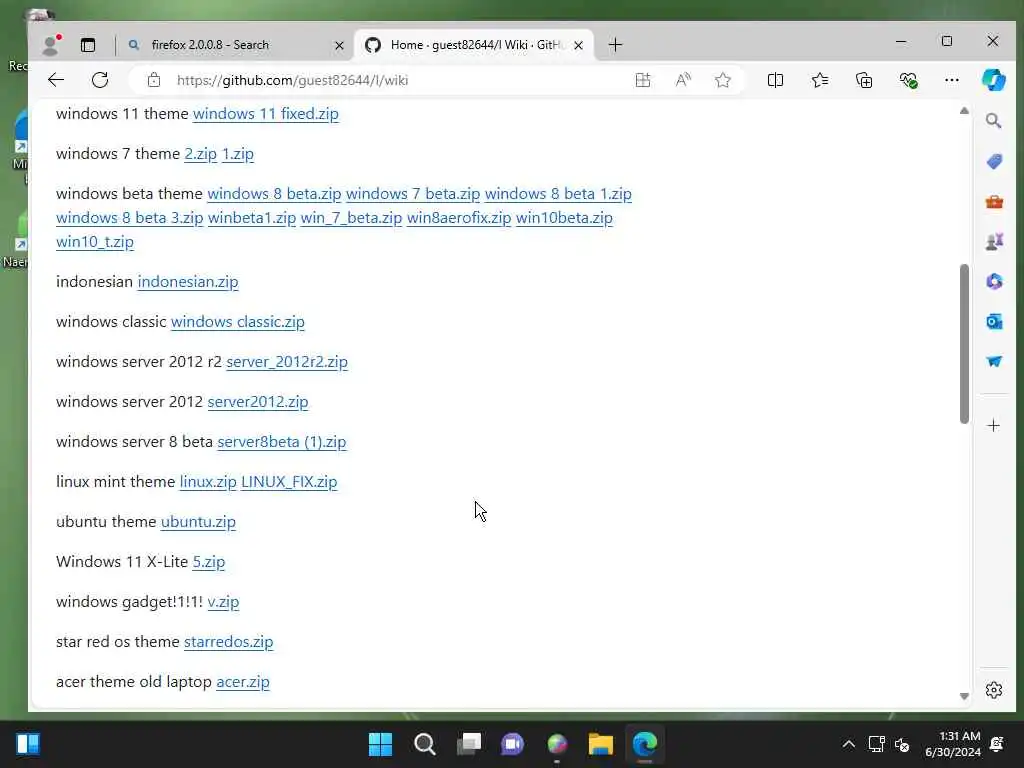Screen dimensions: 1024x768
Task: Close the firefox 2.0.0.8 Search tab
Action: click(x=339, y=46)
